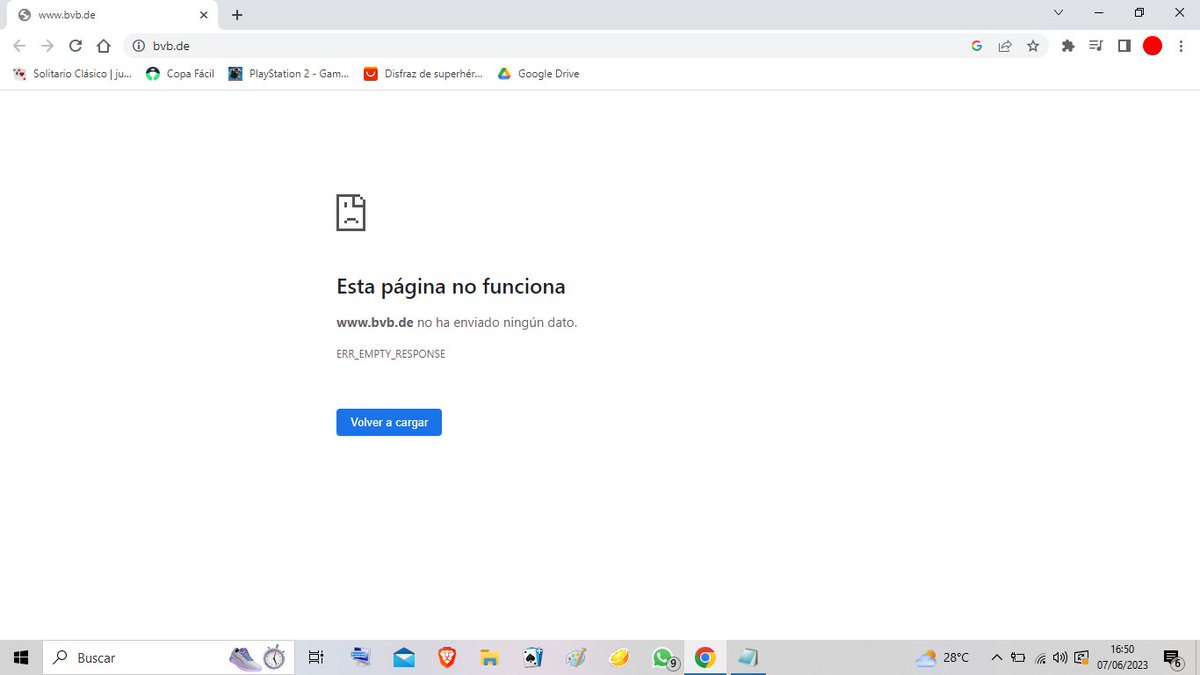
Task: Click the Buscar taskbar search box
Action: pos(166,657)
